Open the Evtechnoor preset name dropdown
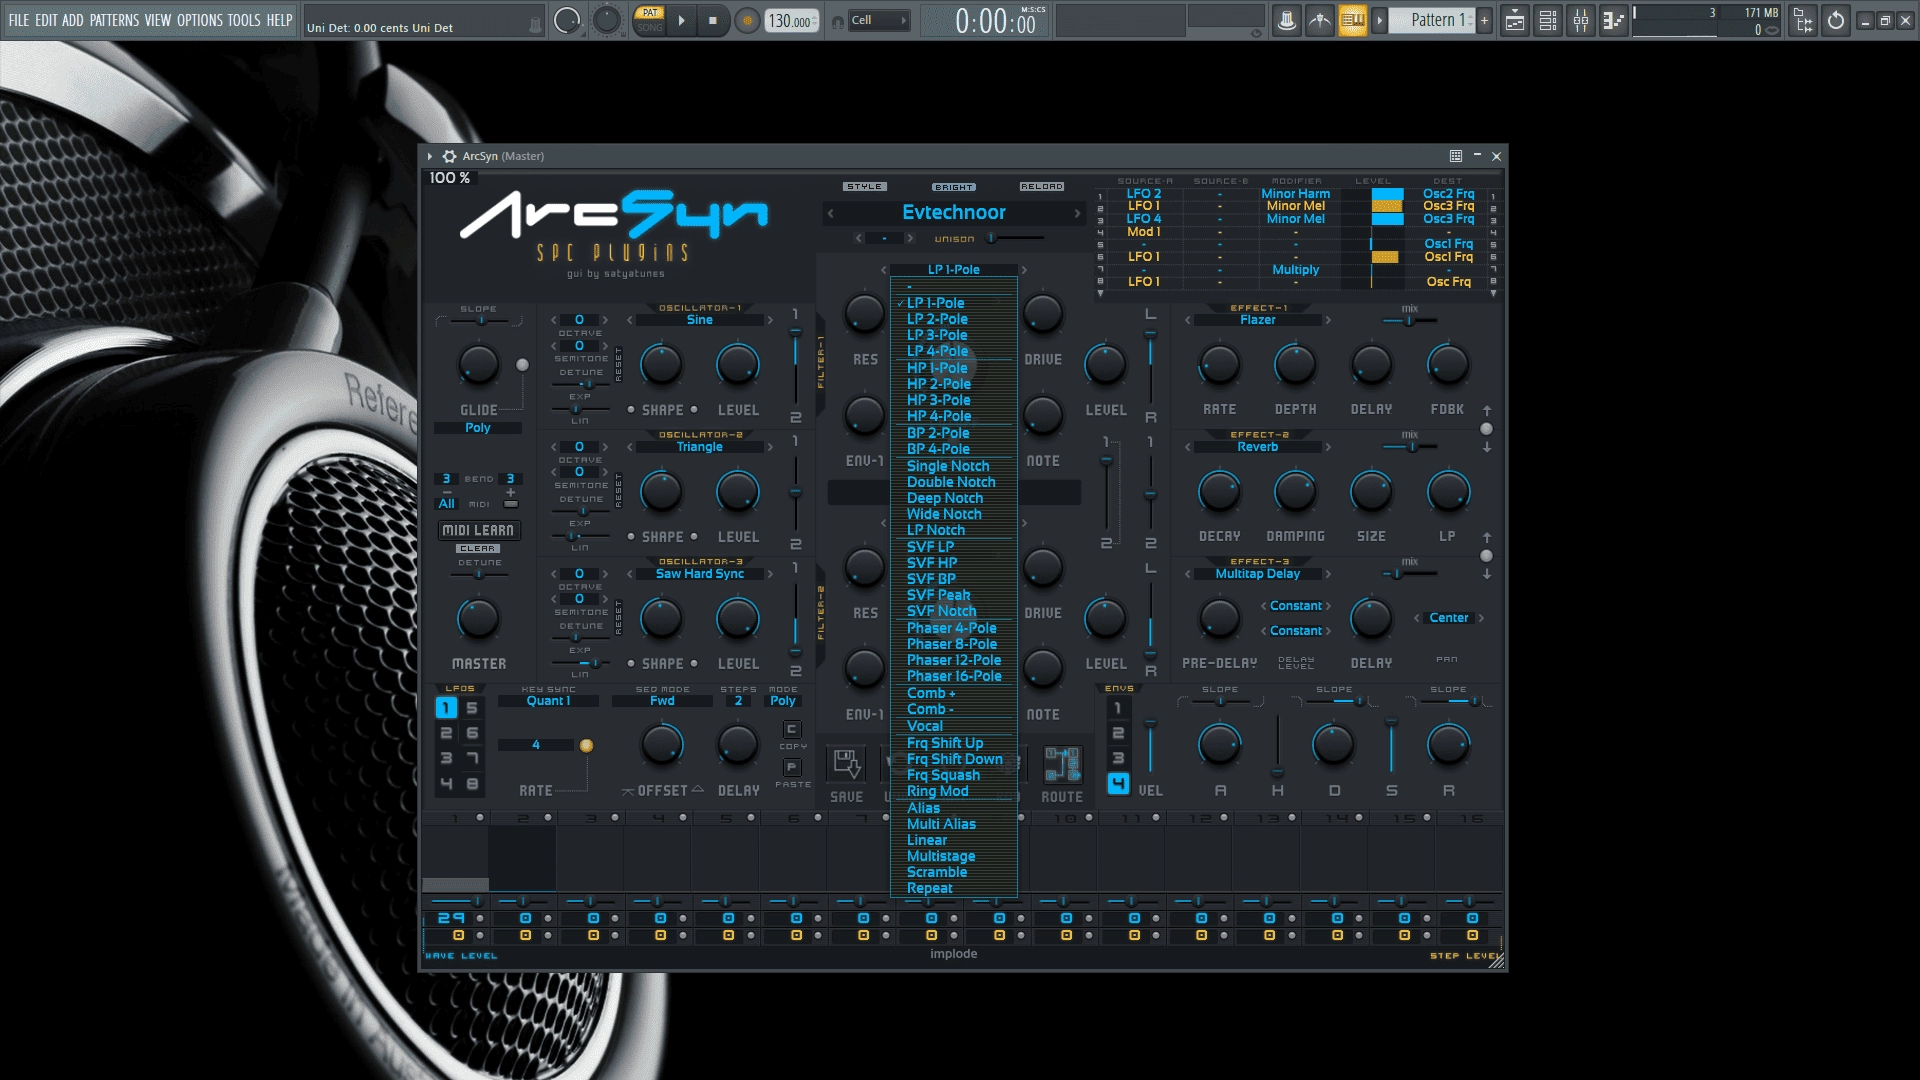This screenshot has height=1080, width=1920. pos(954,212)
